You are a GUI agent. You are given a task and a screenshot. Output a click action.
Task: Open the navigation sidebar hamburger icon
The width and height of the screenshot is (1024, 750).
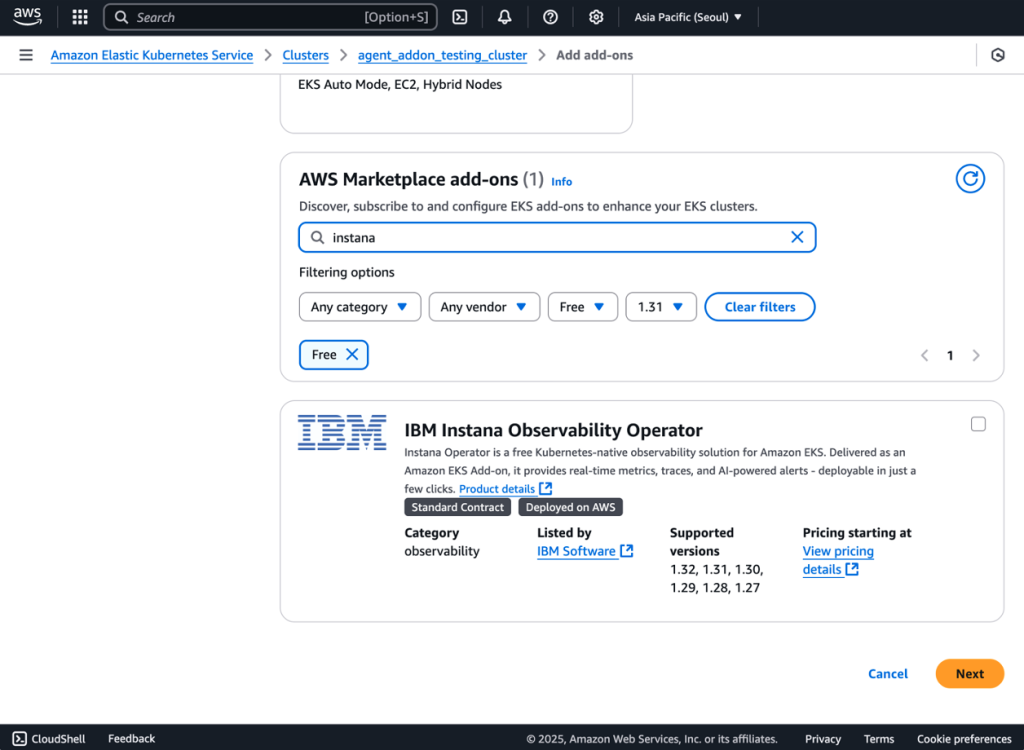pyautogui.click(x=25, y=55)
